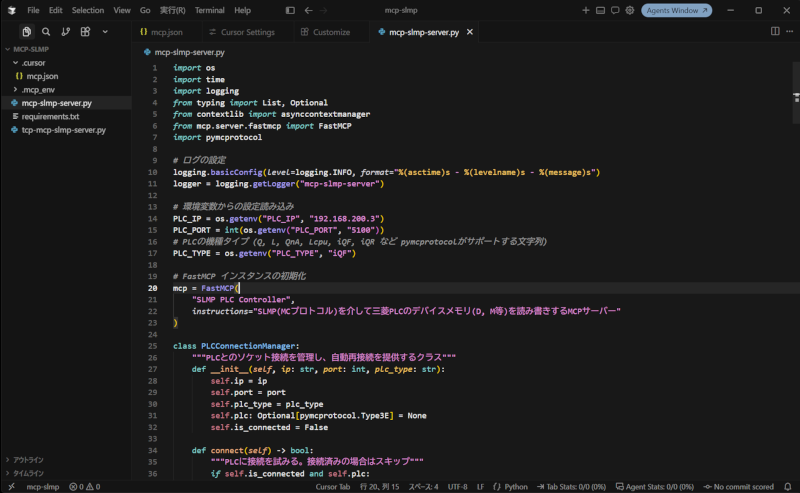Open the Terminal menu
This screenshot has height=493, width=800.
209,10
